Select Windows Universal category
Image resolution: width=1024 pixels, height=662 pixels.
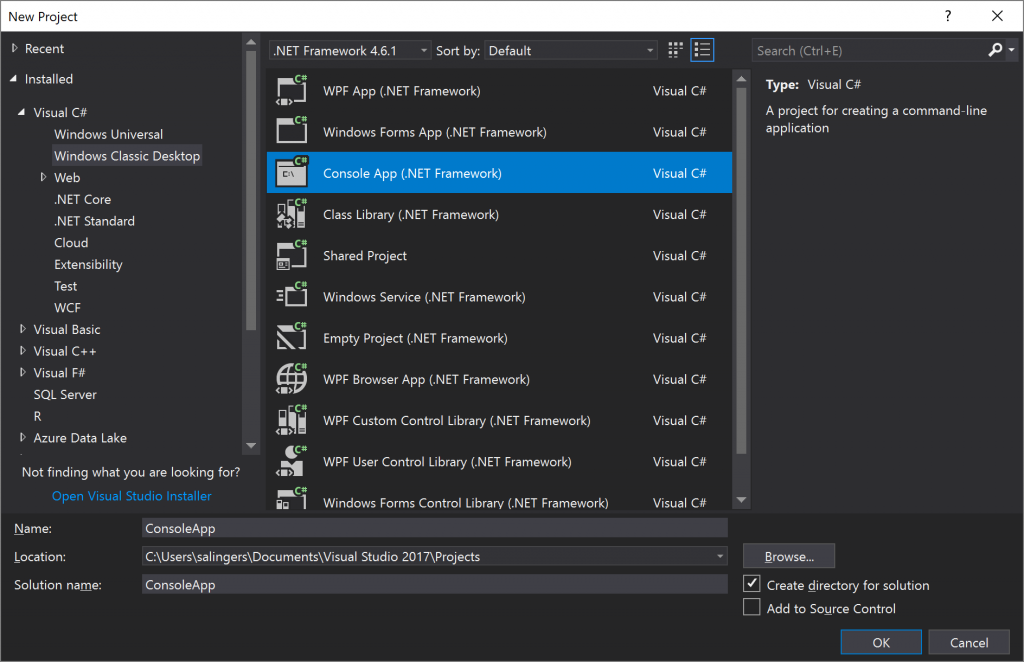[x=108, y=134]
